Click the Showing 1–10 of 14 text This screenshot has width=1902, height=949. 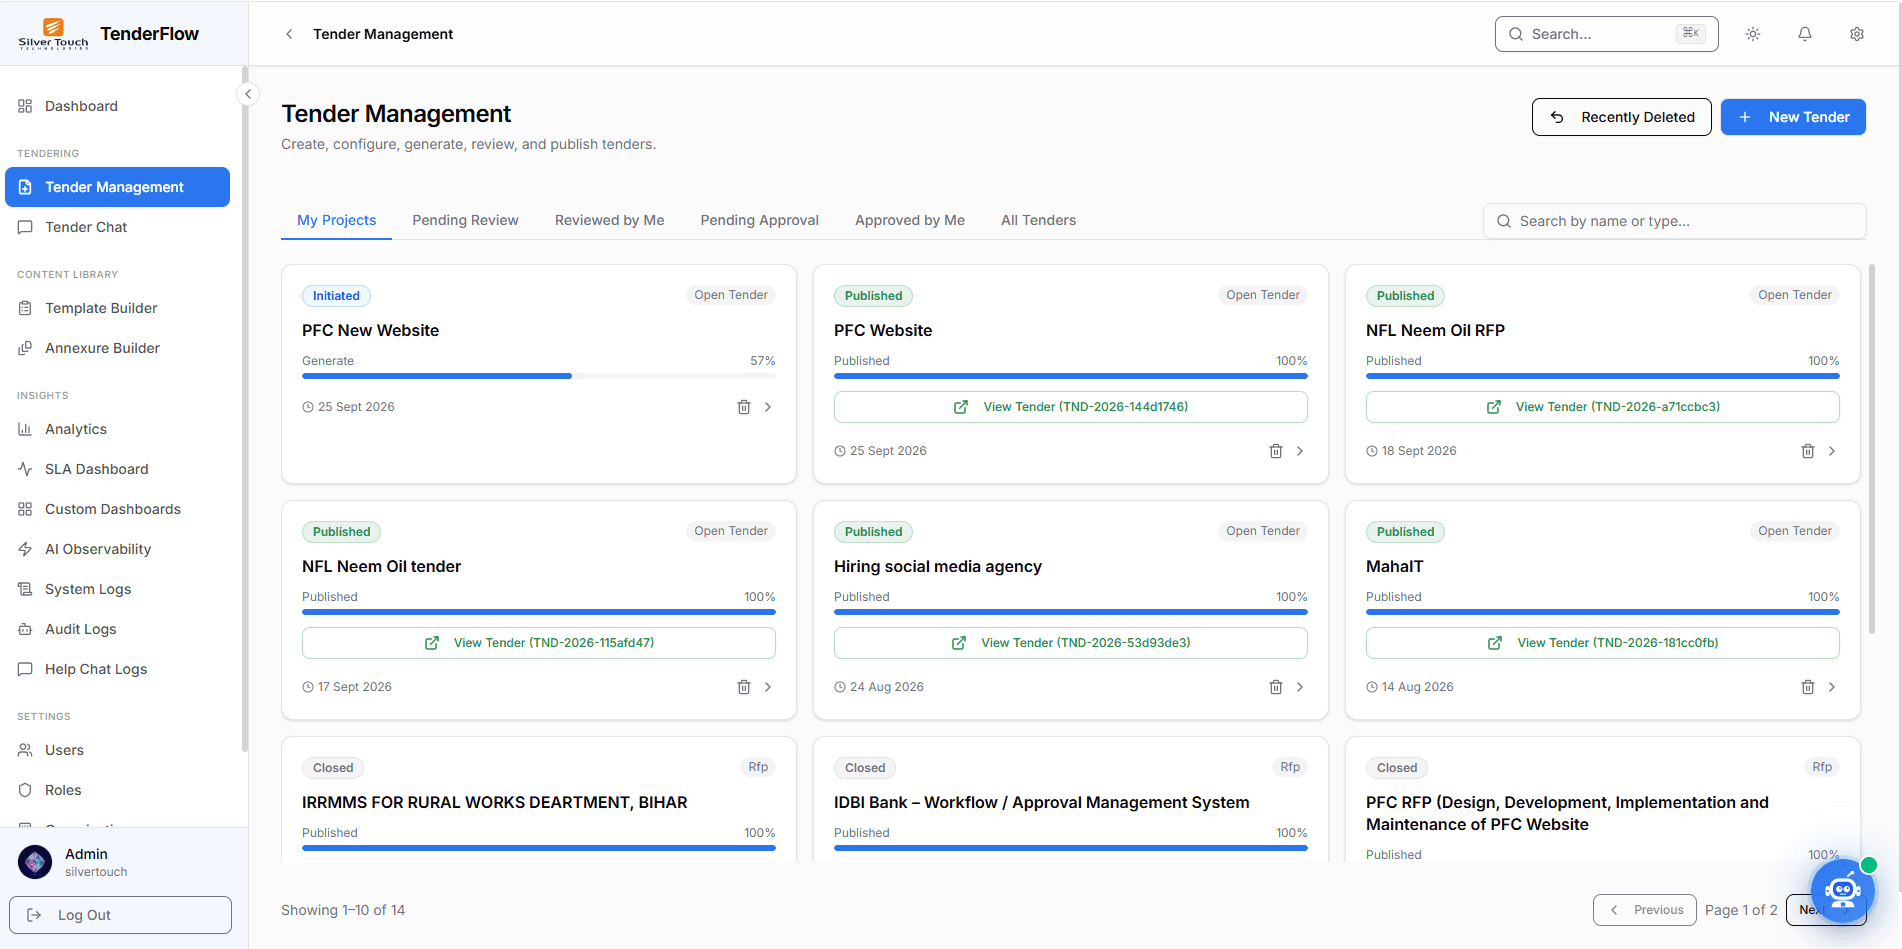click(343, 910)
